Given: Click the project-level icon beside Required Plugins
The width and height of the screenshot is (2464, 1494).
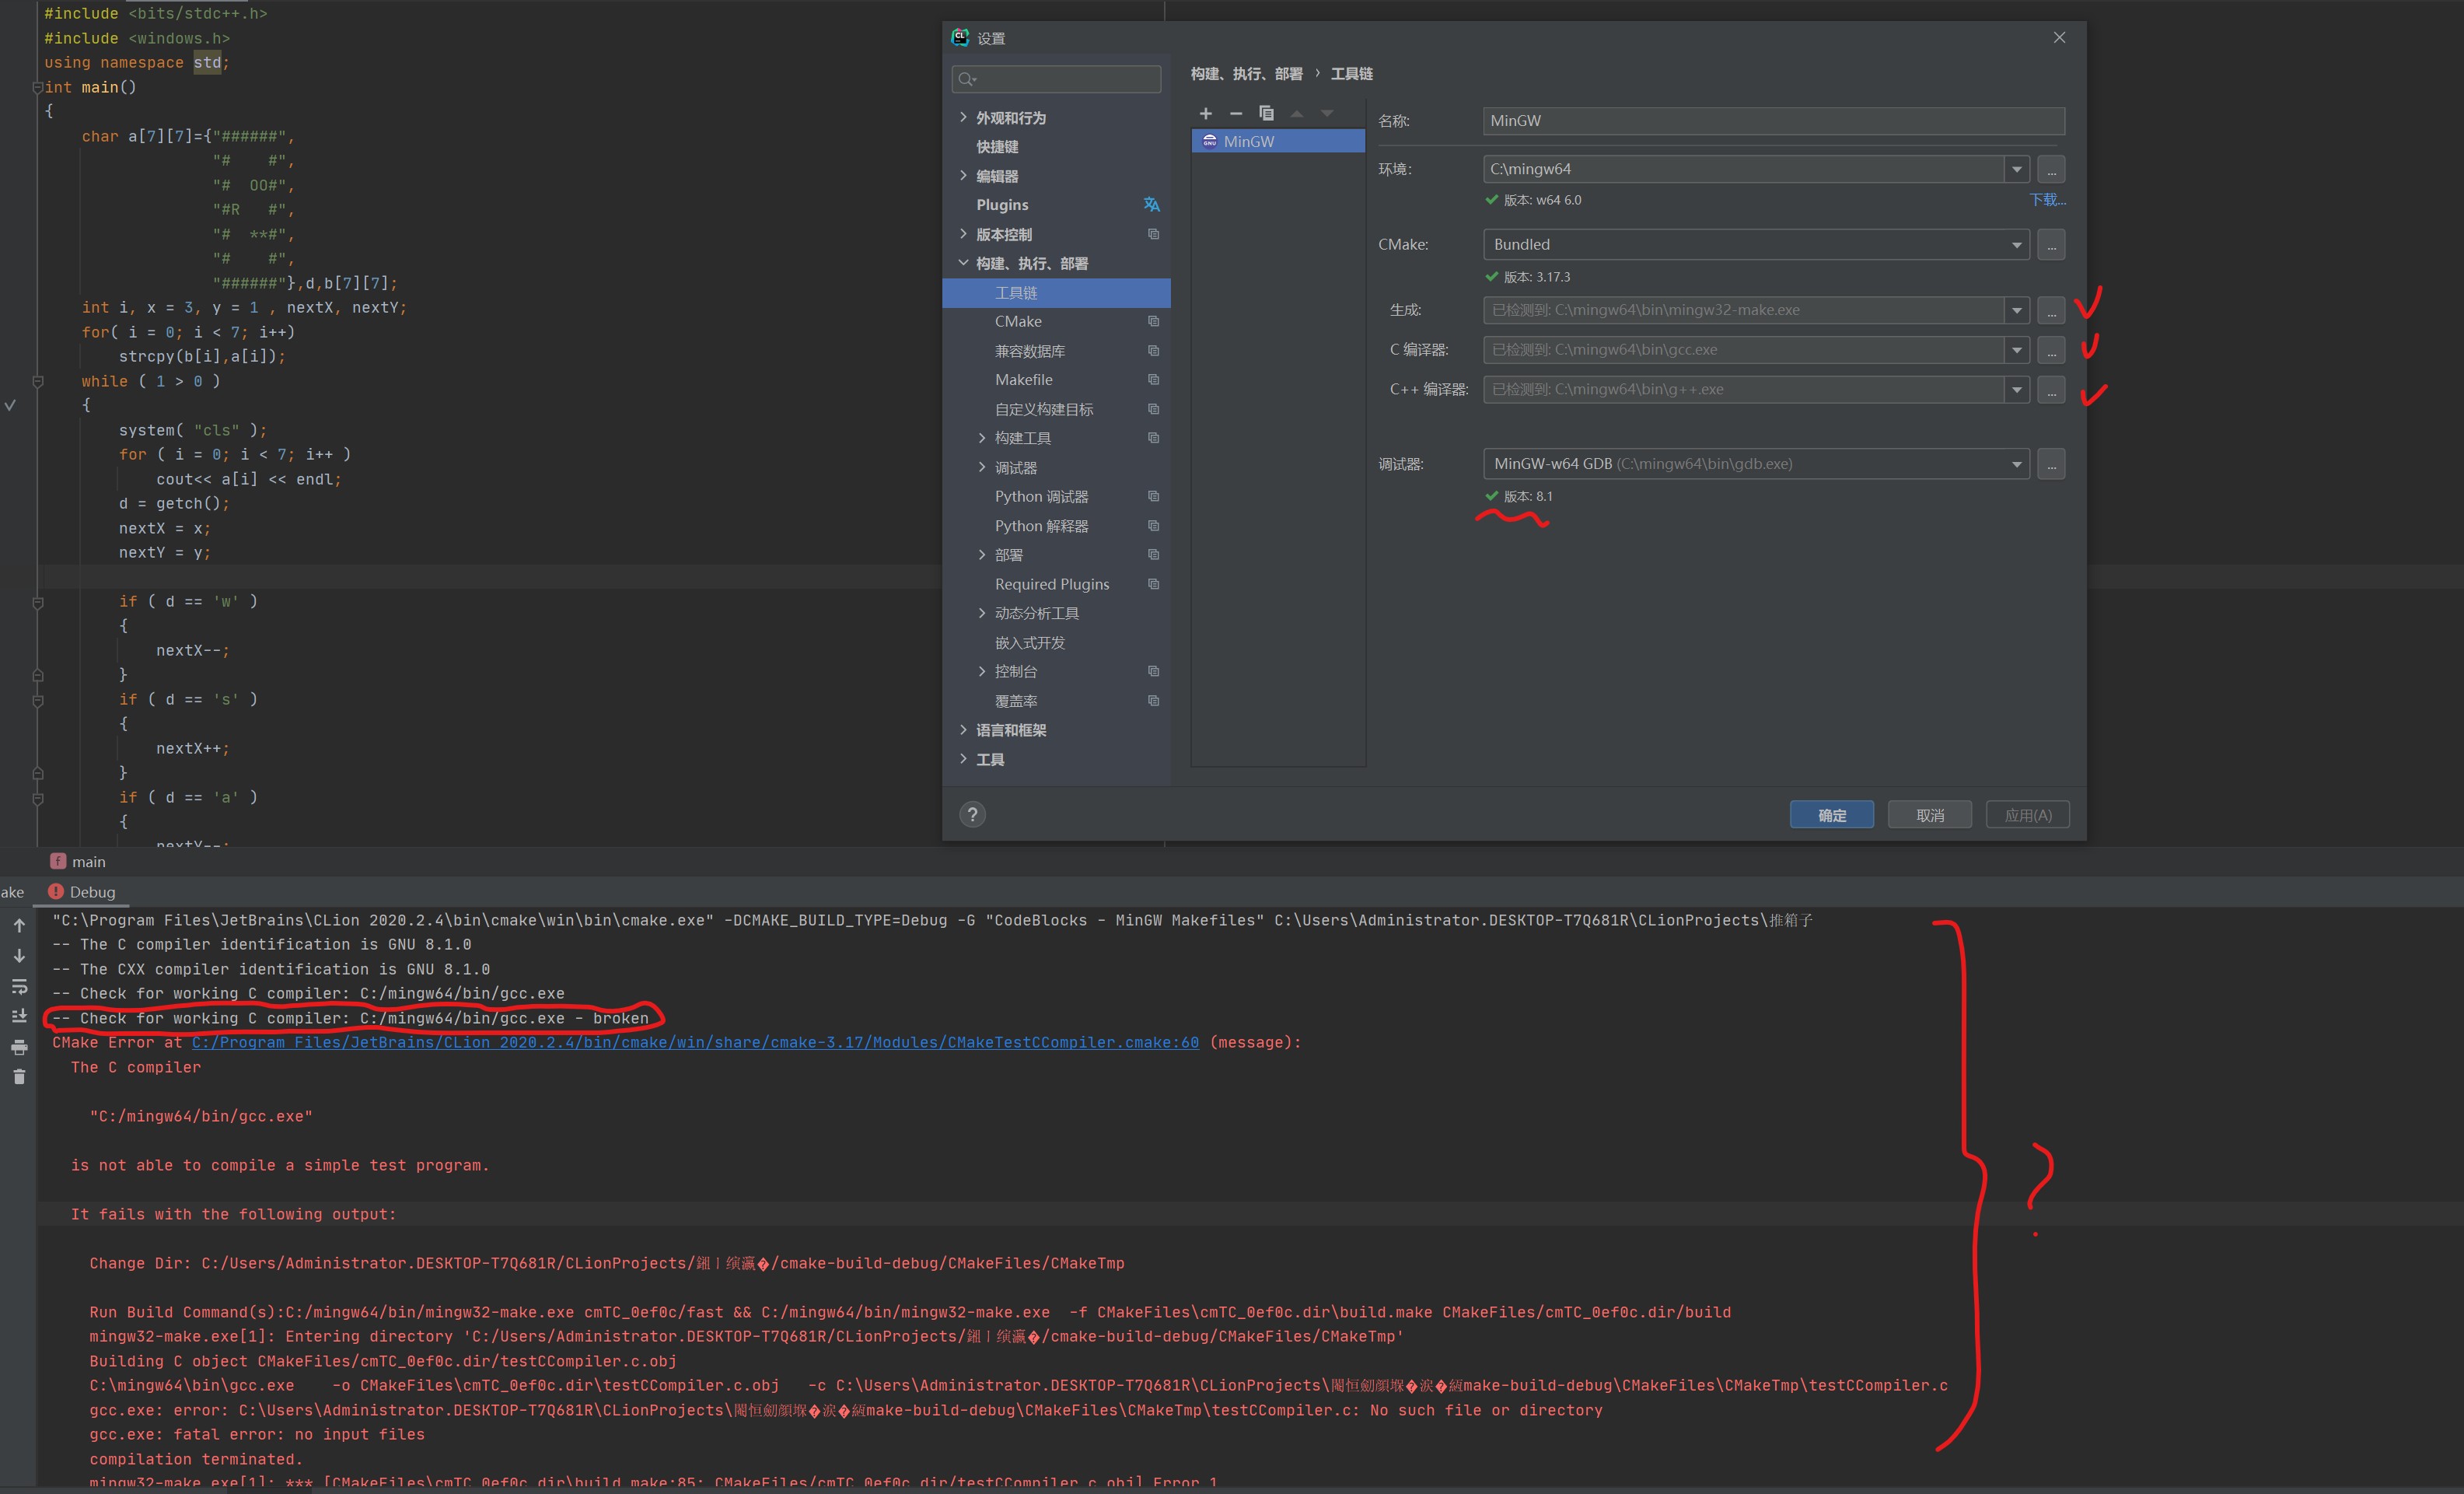Looking at the screenshot, I should (x=1153, y=583).
